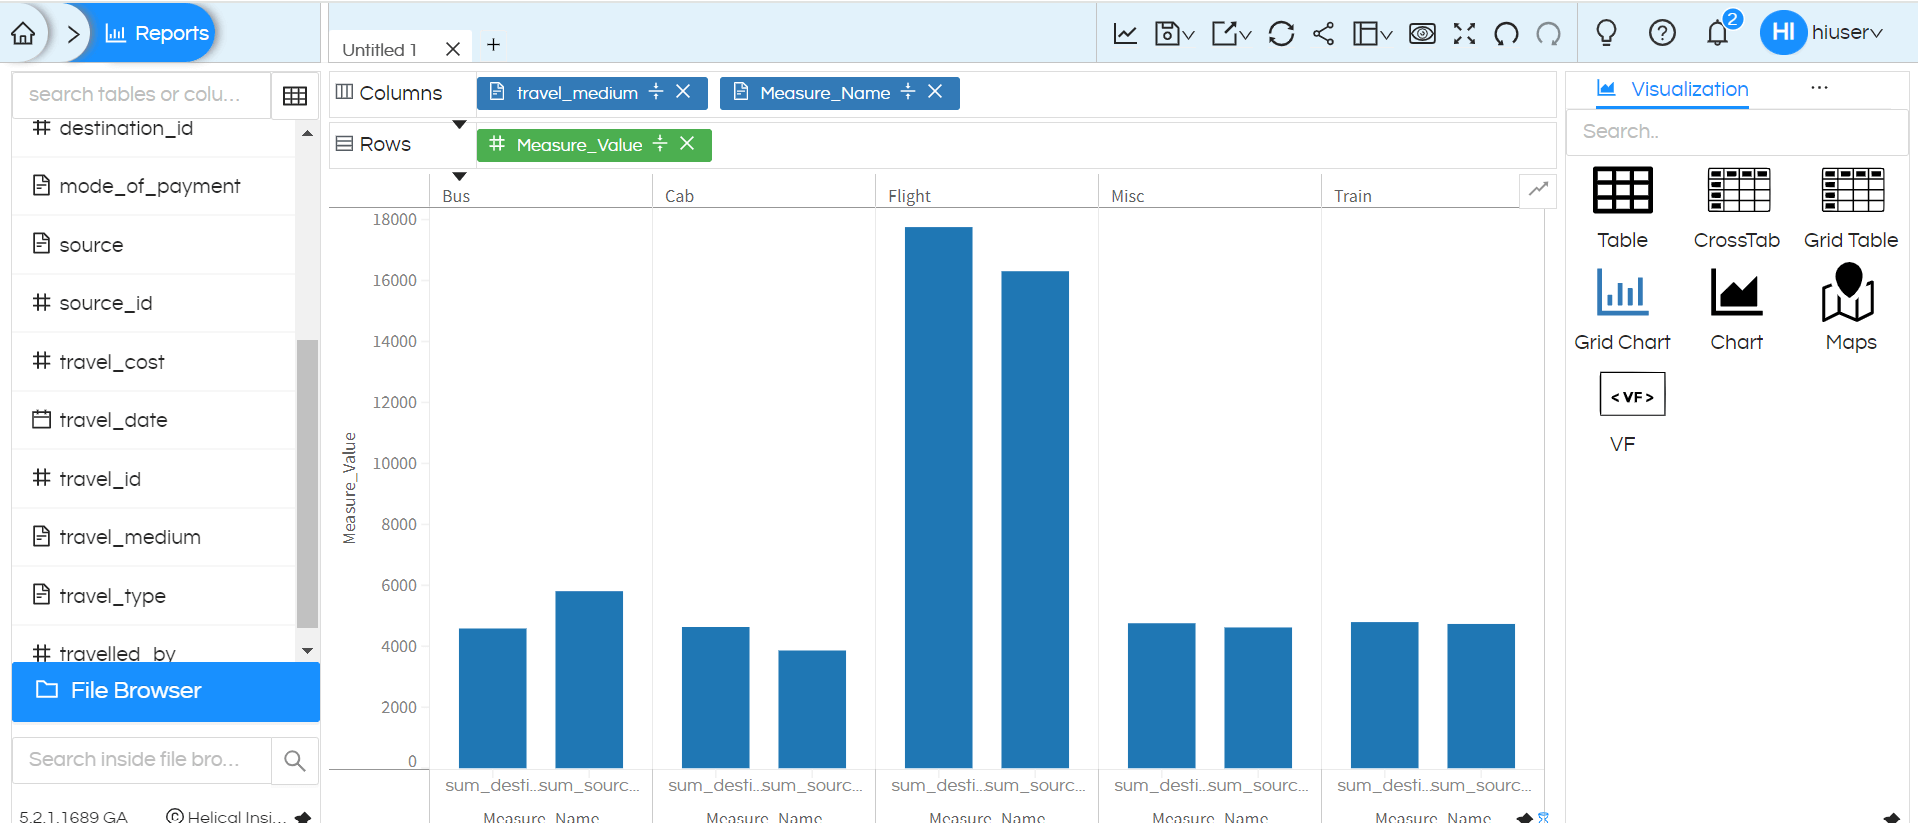This screenshot has width=1918, height=823.
Task: Share the report
Action: pos(1323,33)
